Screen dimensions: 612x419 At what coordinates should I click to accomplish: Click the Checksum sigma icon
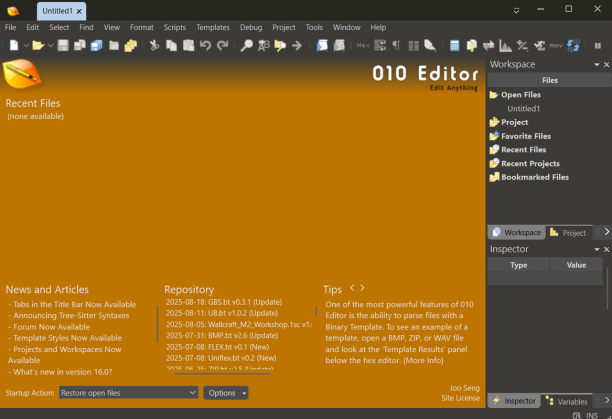(539, 46)
